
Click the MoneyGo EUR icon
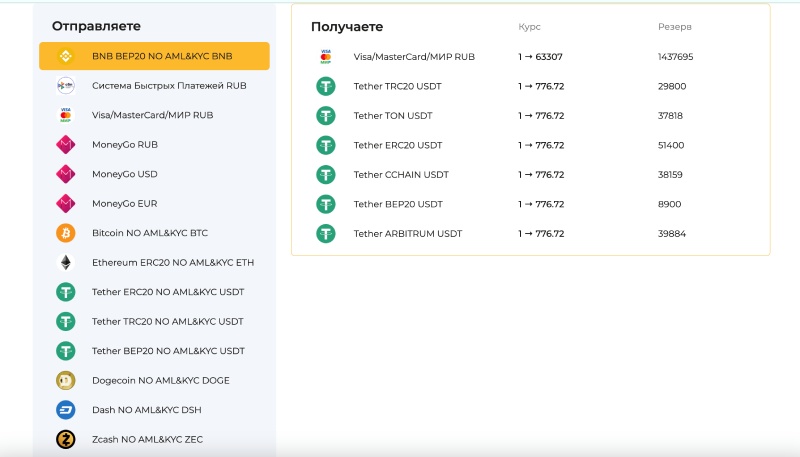tap(66, 204)
